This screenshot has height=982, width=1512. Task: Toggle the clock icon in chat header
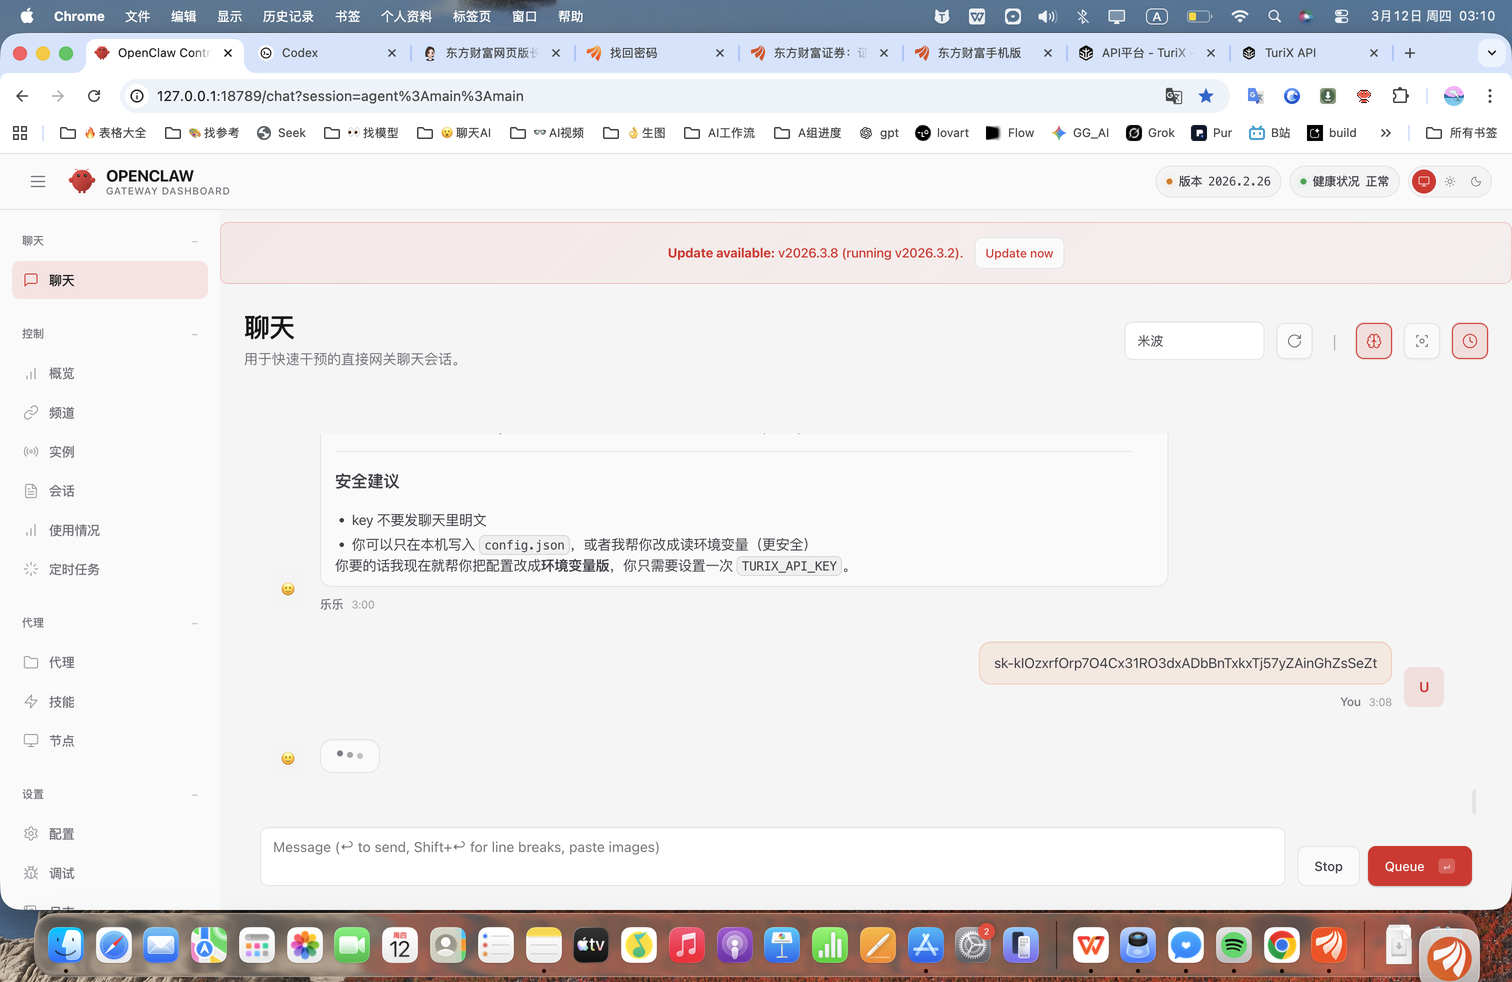point(1469,341)
